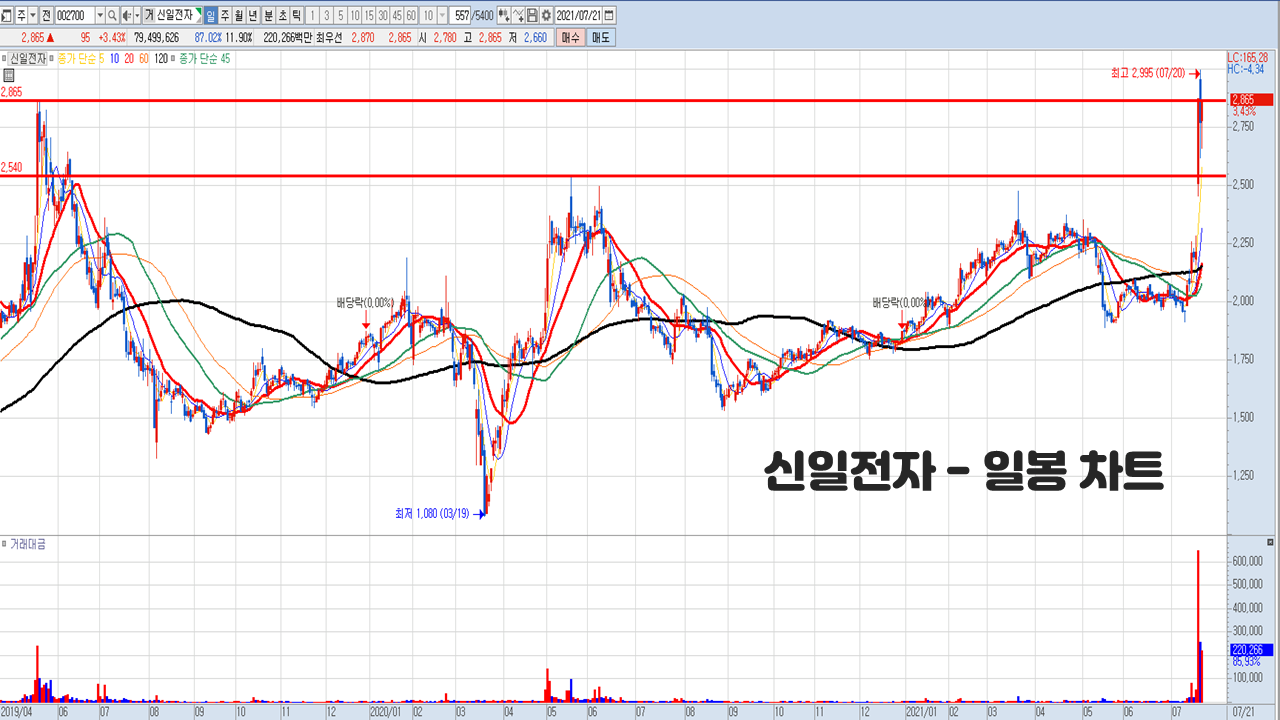This screenshot has height=720, width=1280.
Task: Click the leftmost chart menu icon
Action: pos(6,15)
